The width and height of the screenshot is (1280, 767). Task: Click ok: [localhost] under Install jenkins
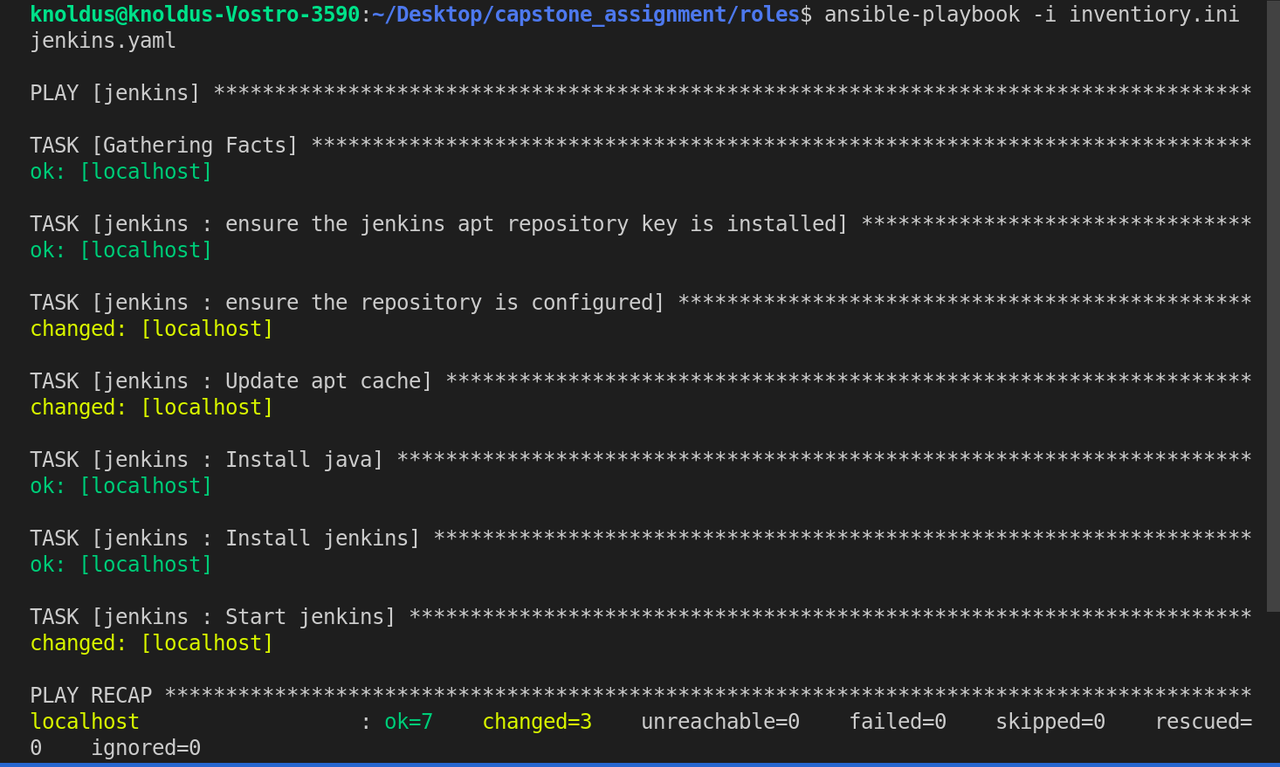coord(121,564)
